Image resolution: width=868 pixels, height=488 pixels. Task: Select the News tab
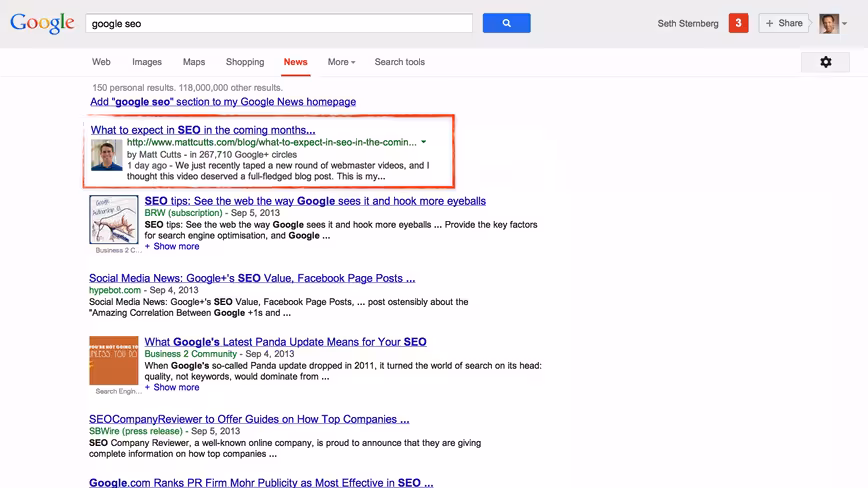[296, 62]
